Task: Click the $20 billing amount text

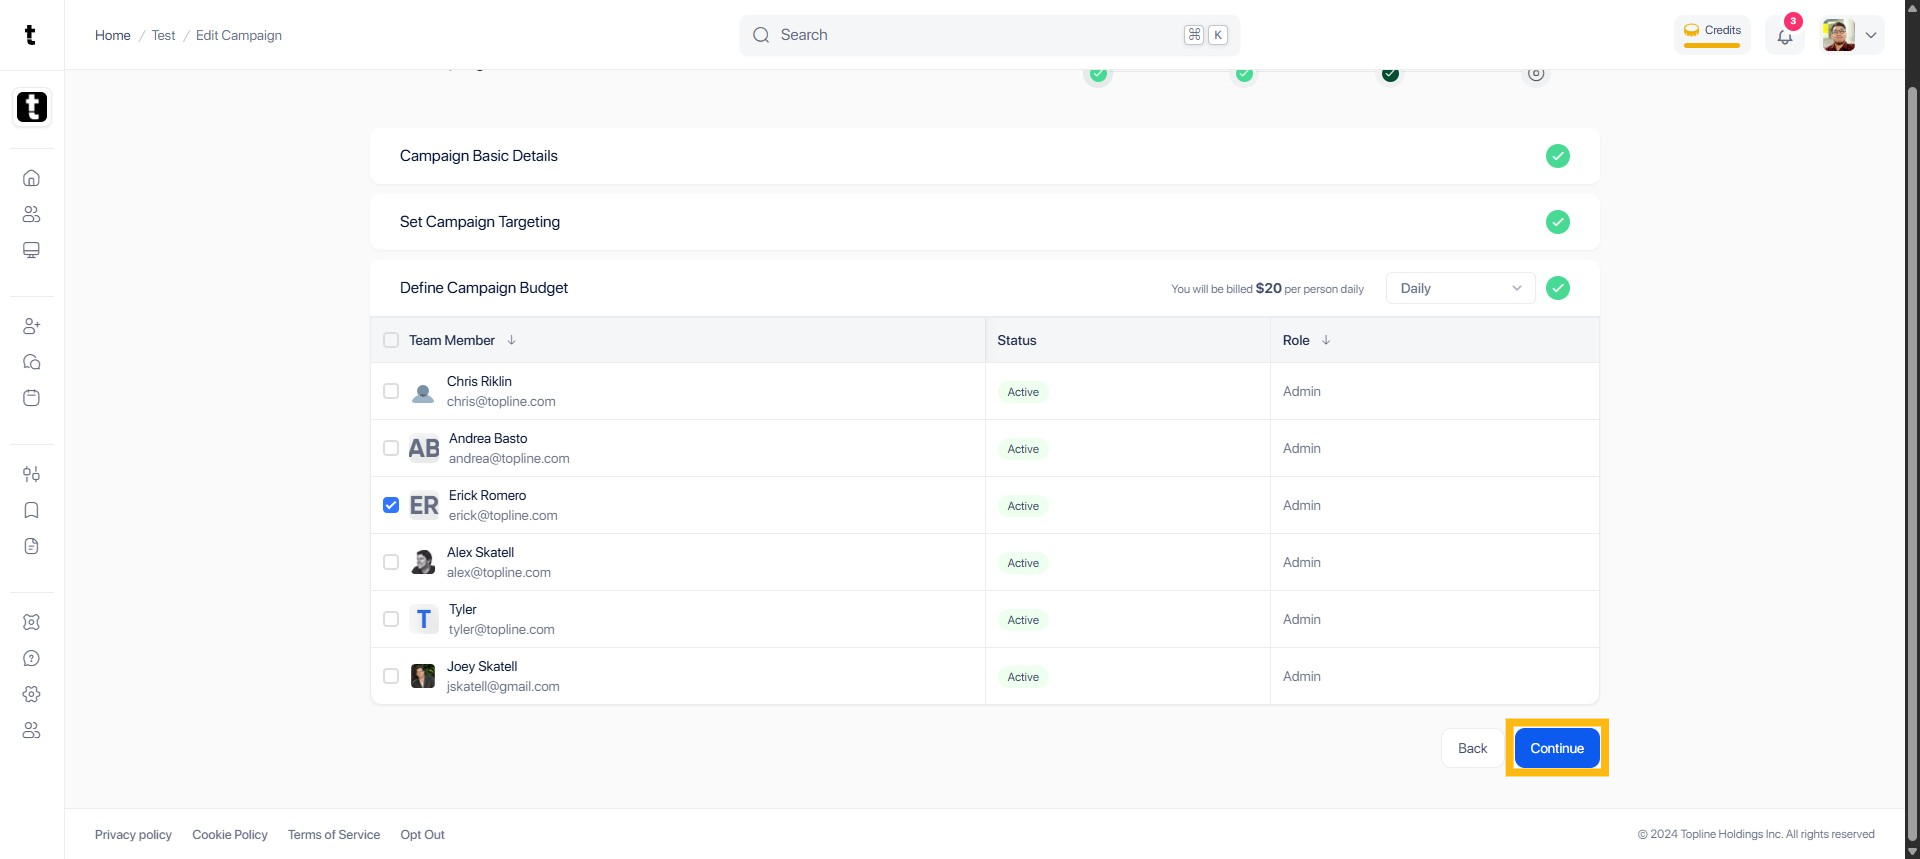Action: (1268, 288)
